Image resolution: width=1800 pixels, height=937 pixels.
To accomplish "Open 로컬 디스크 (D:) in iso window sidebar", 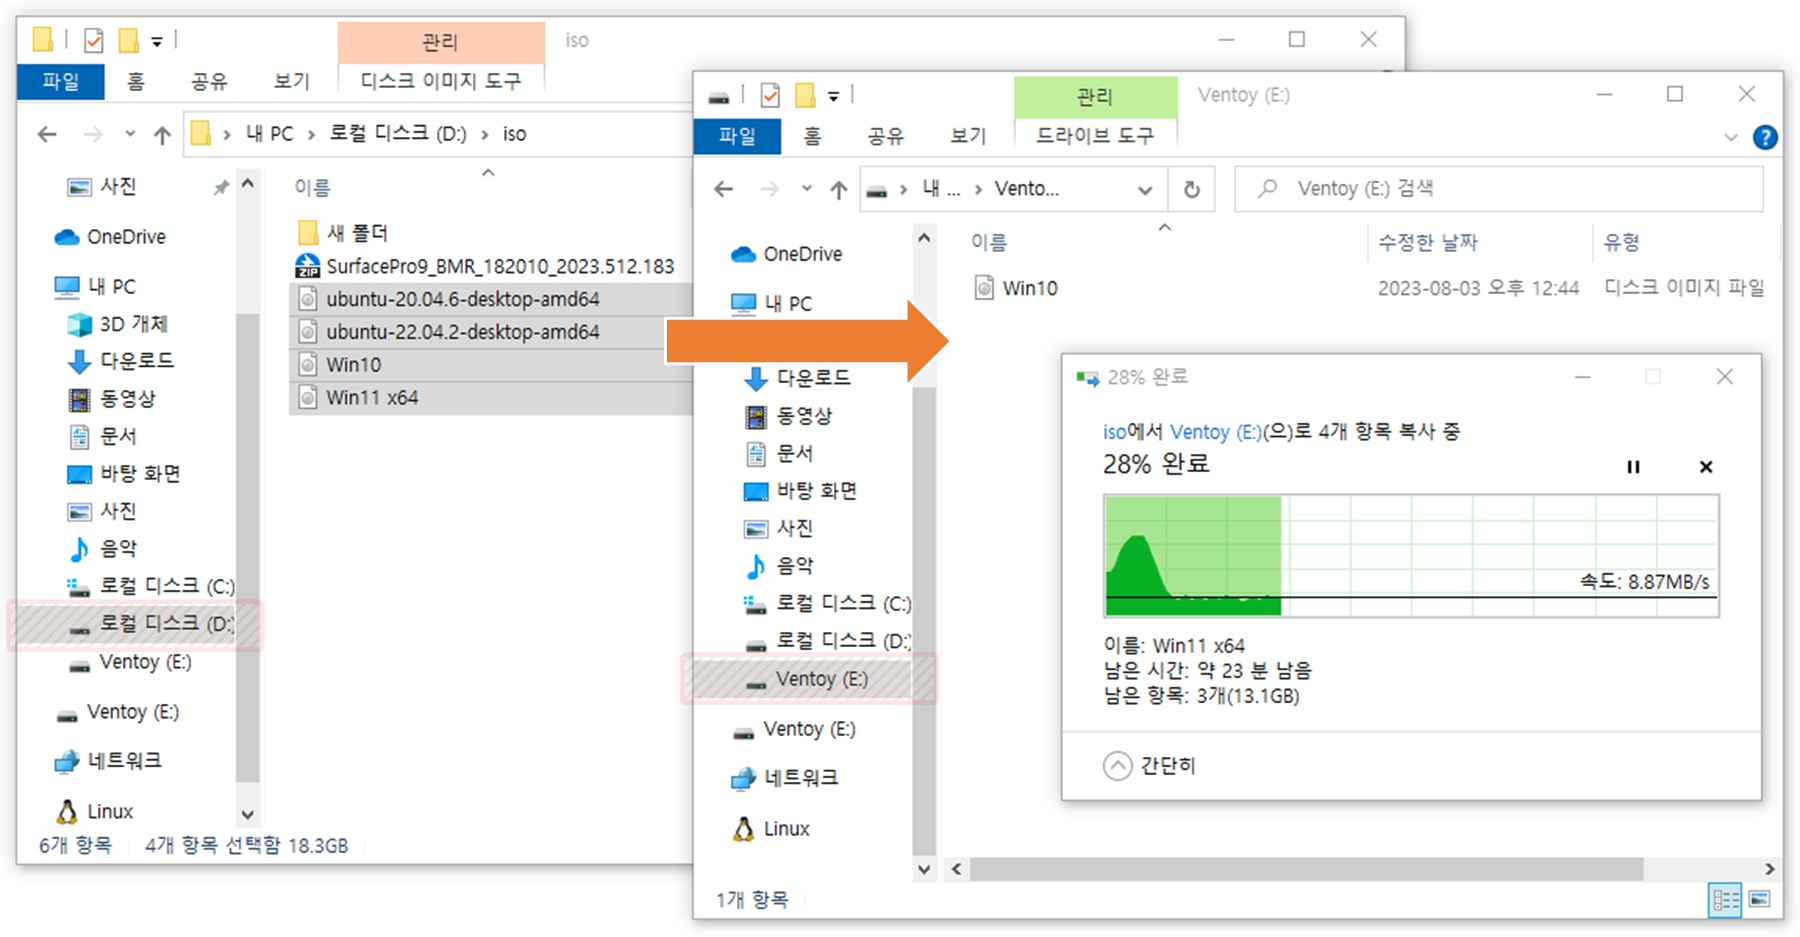I will (150, 624).
